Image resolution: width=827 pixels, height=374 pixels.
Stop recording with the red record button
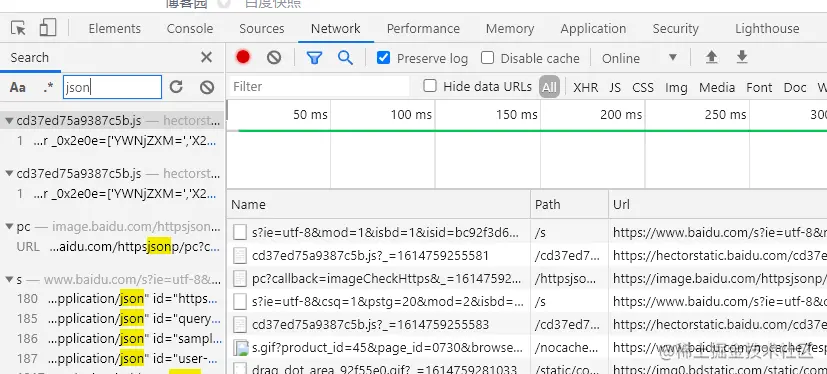pyautogui.click(x=243, y=57)
